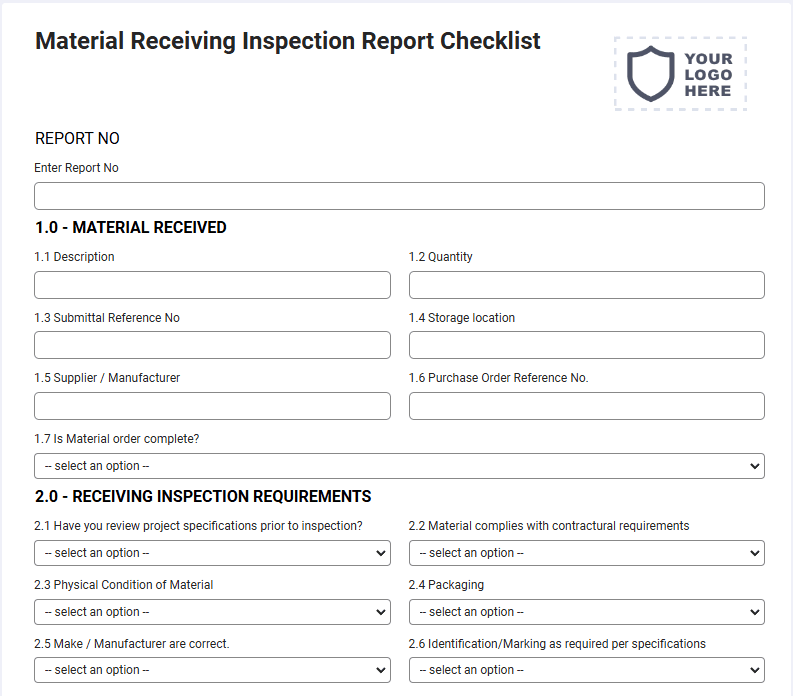Viewport: 793px width, 696px height.
Task: Click the Material Receiving Inspection Report Checklist title
Action: coord(288,41)
